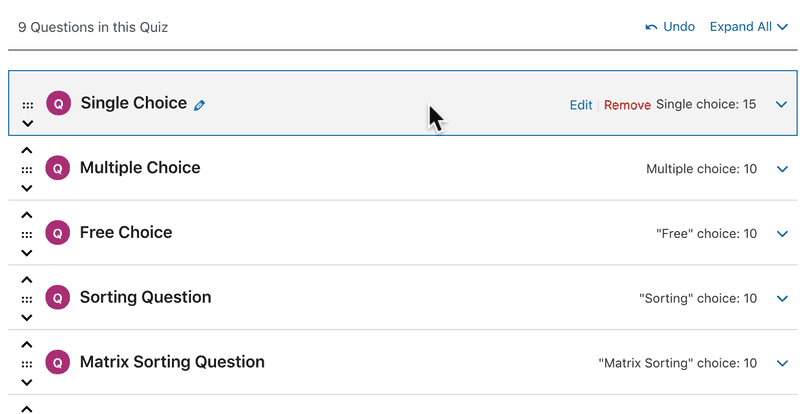
Task: Click the Expand All link
Action: pyautogui.click(x=748, y=27)
